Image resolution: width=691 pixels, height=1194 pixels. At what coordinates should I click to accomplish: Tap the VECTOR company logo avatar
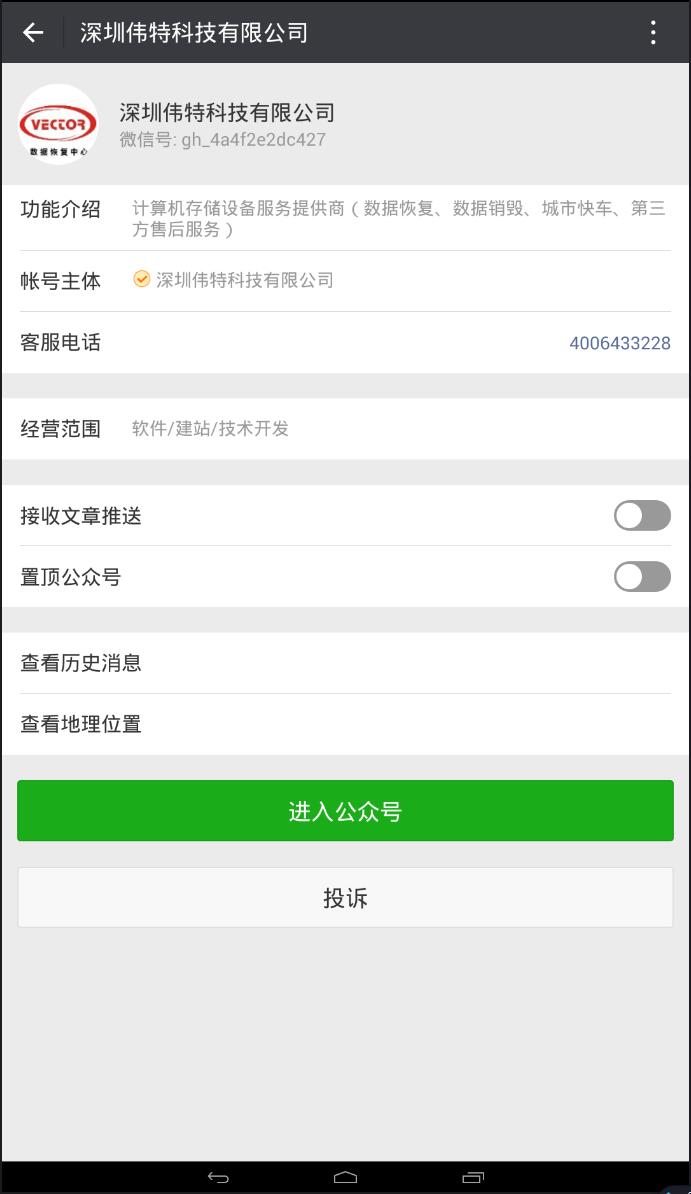57,124
